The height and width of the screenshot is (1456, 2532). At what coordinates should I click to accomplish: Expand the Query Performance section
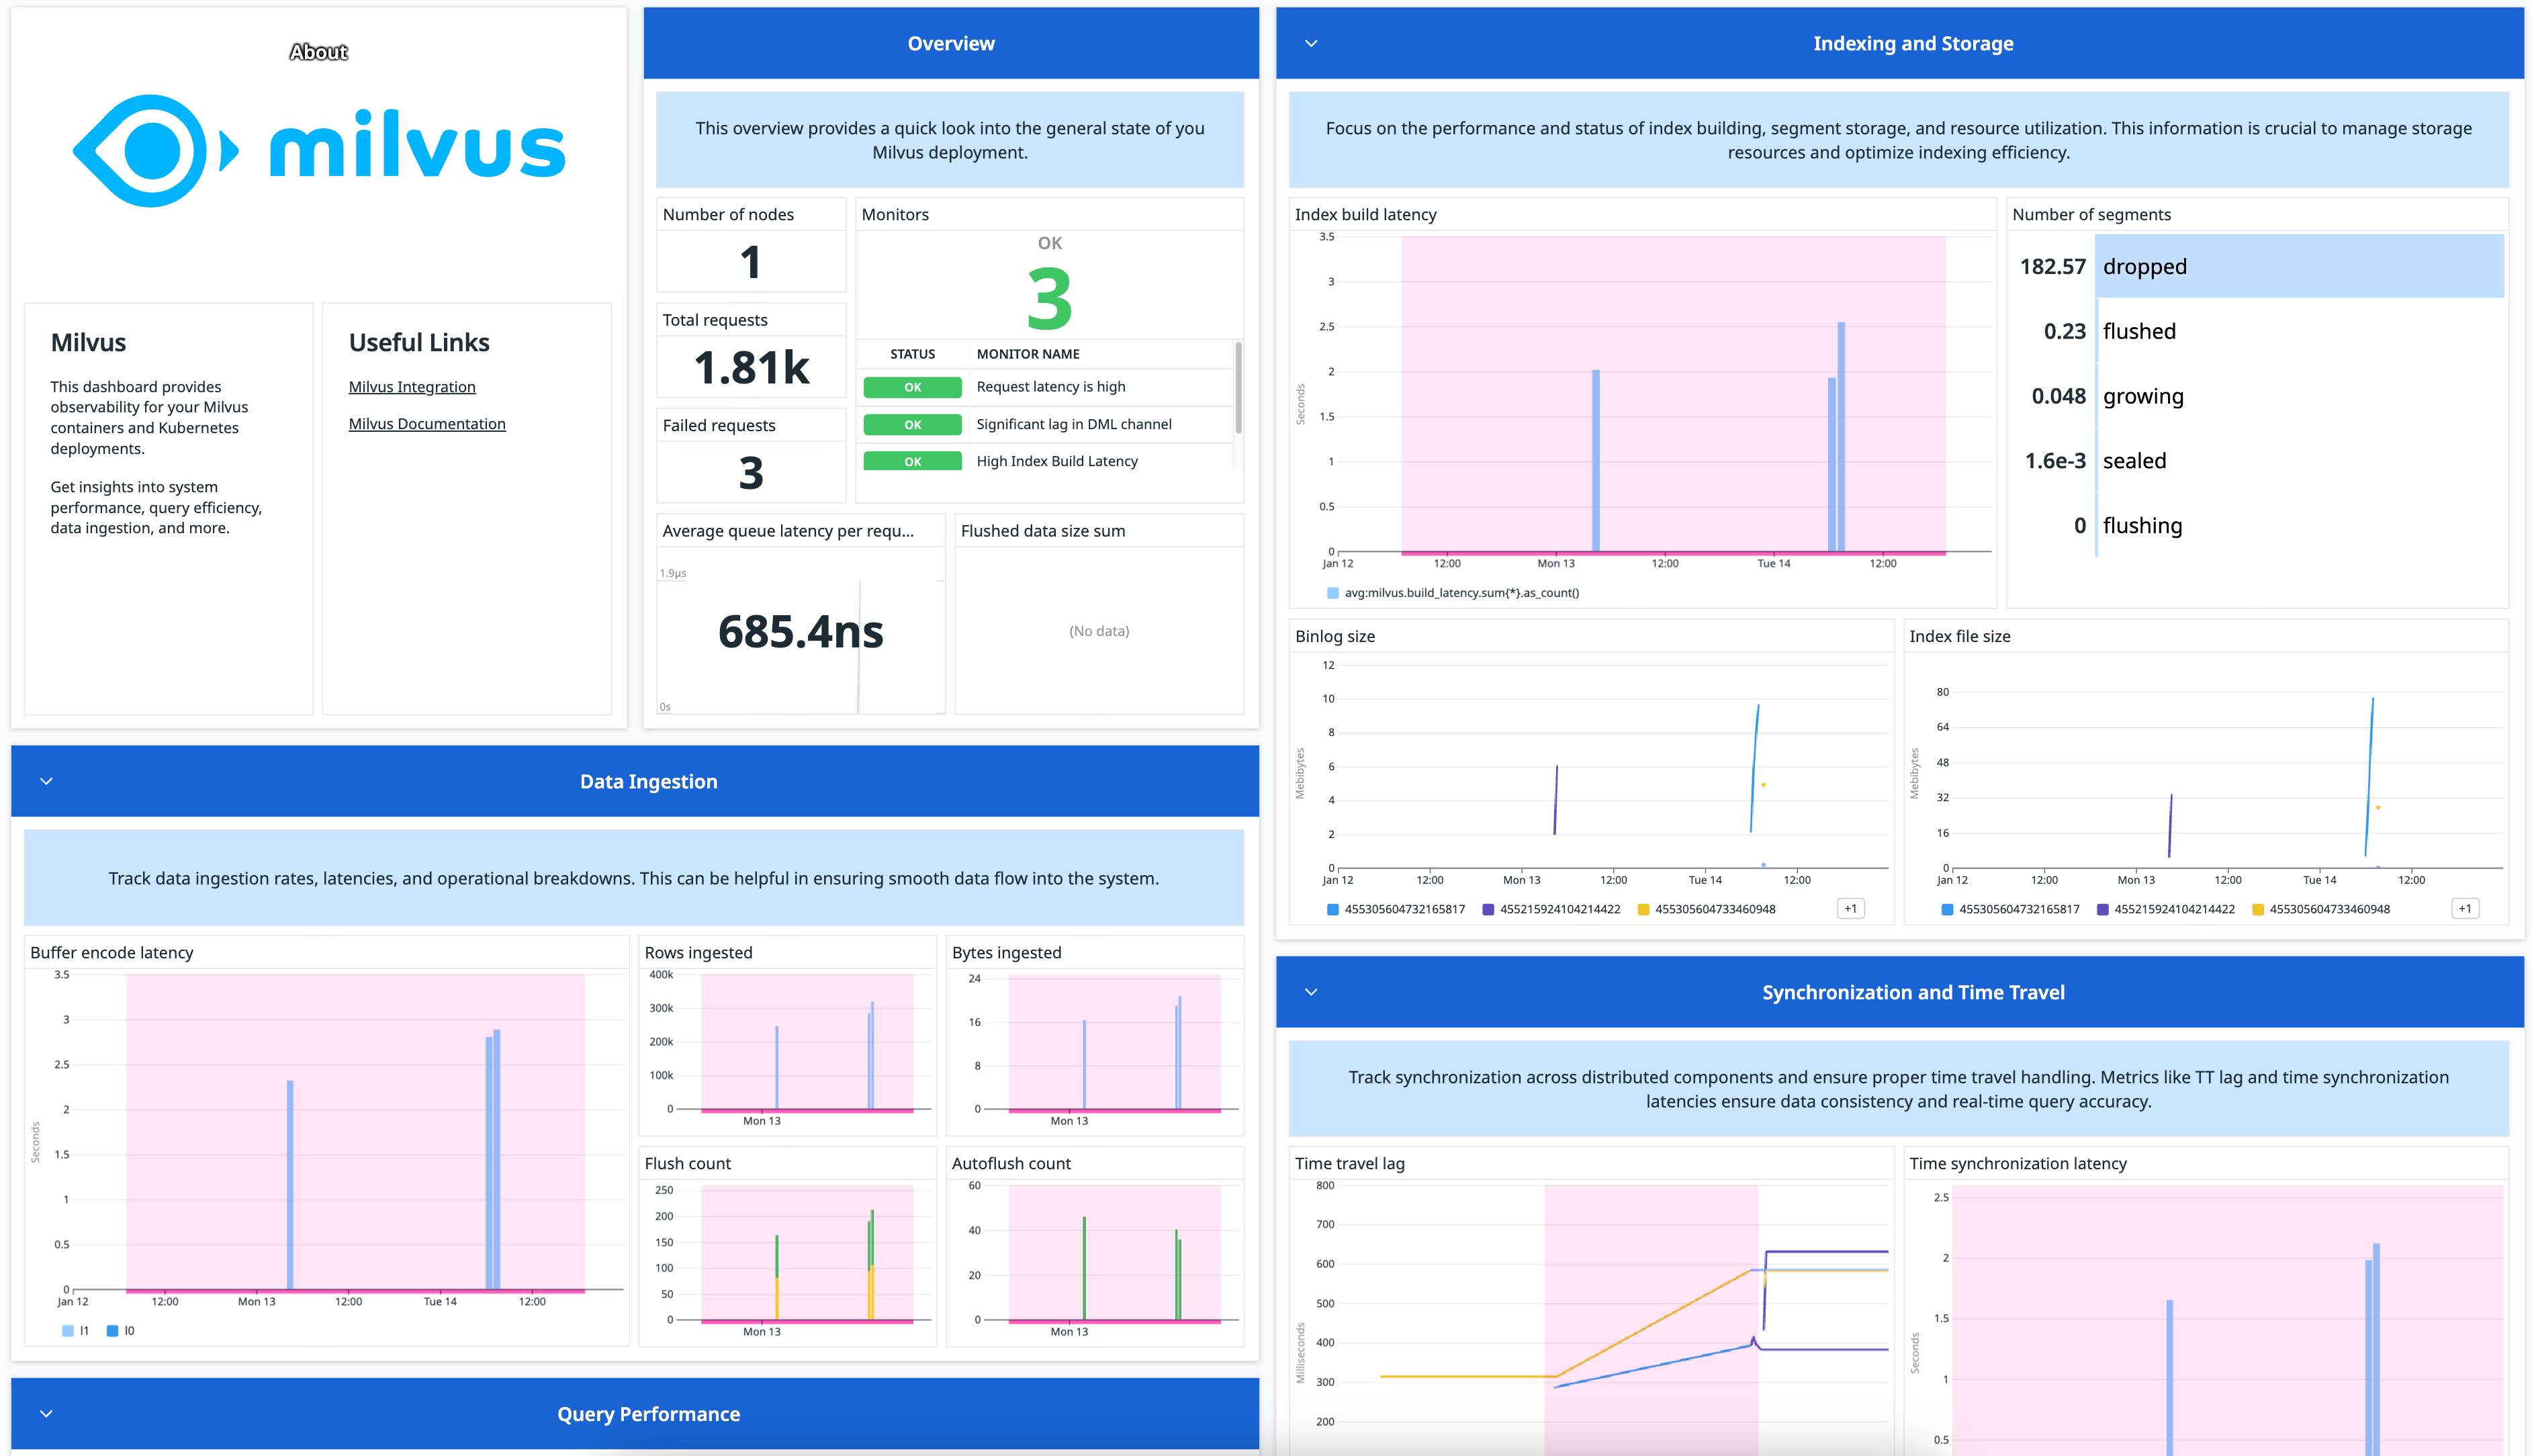point(44,1413)
